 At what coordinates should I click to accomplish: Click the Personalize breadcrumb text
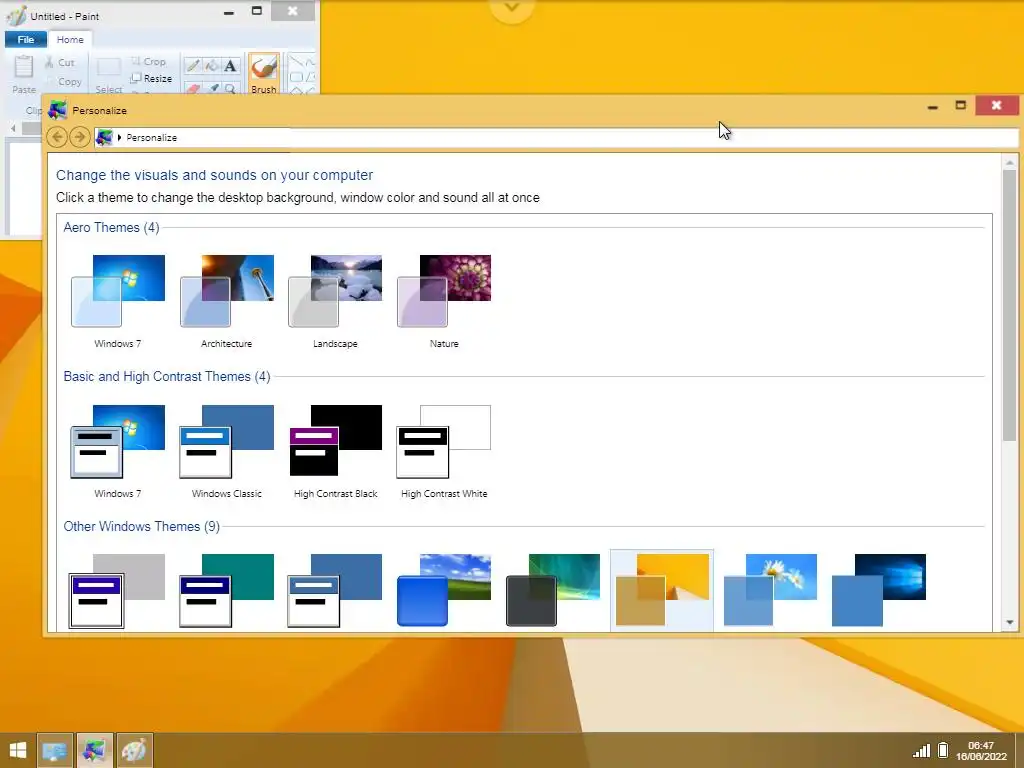click(x=152, y=138)
